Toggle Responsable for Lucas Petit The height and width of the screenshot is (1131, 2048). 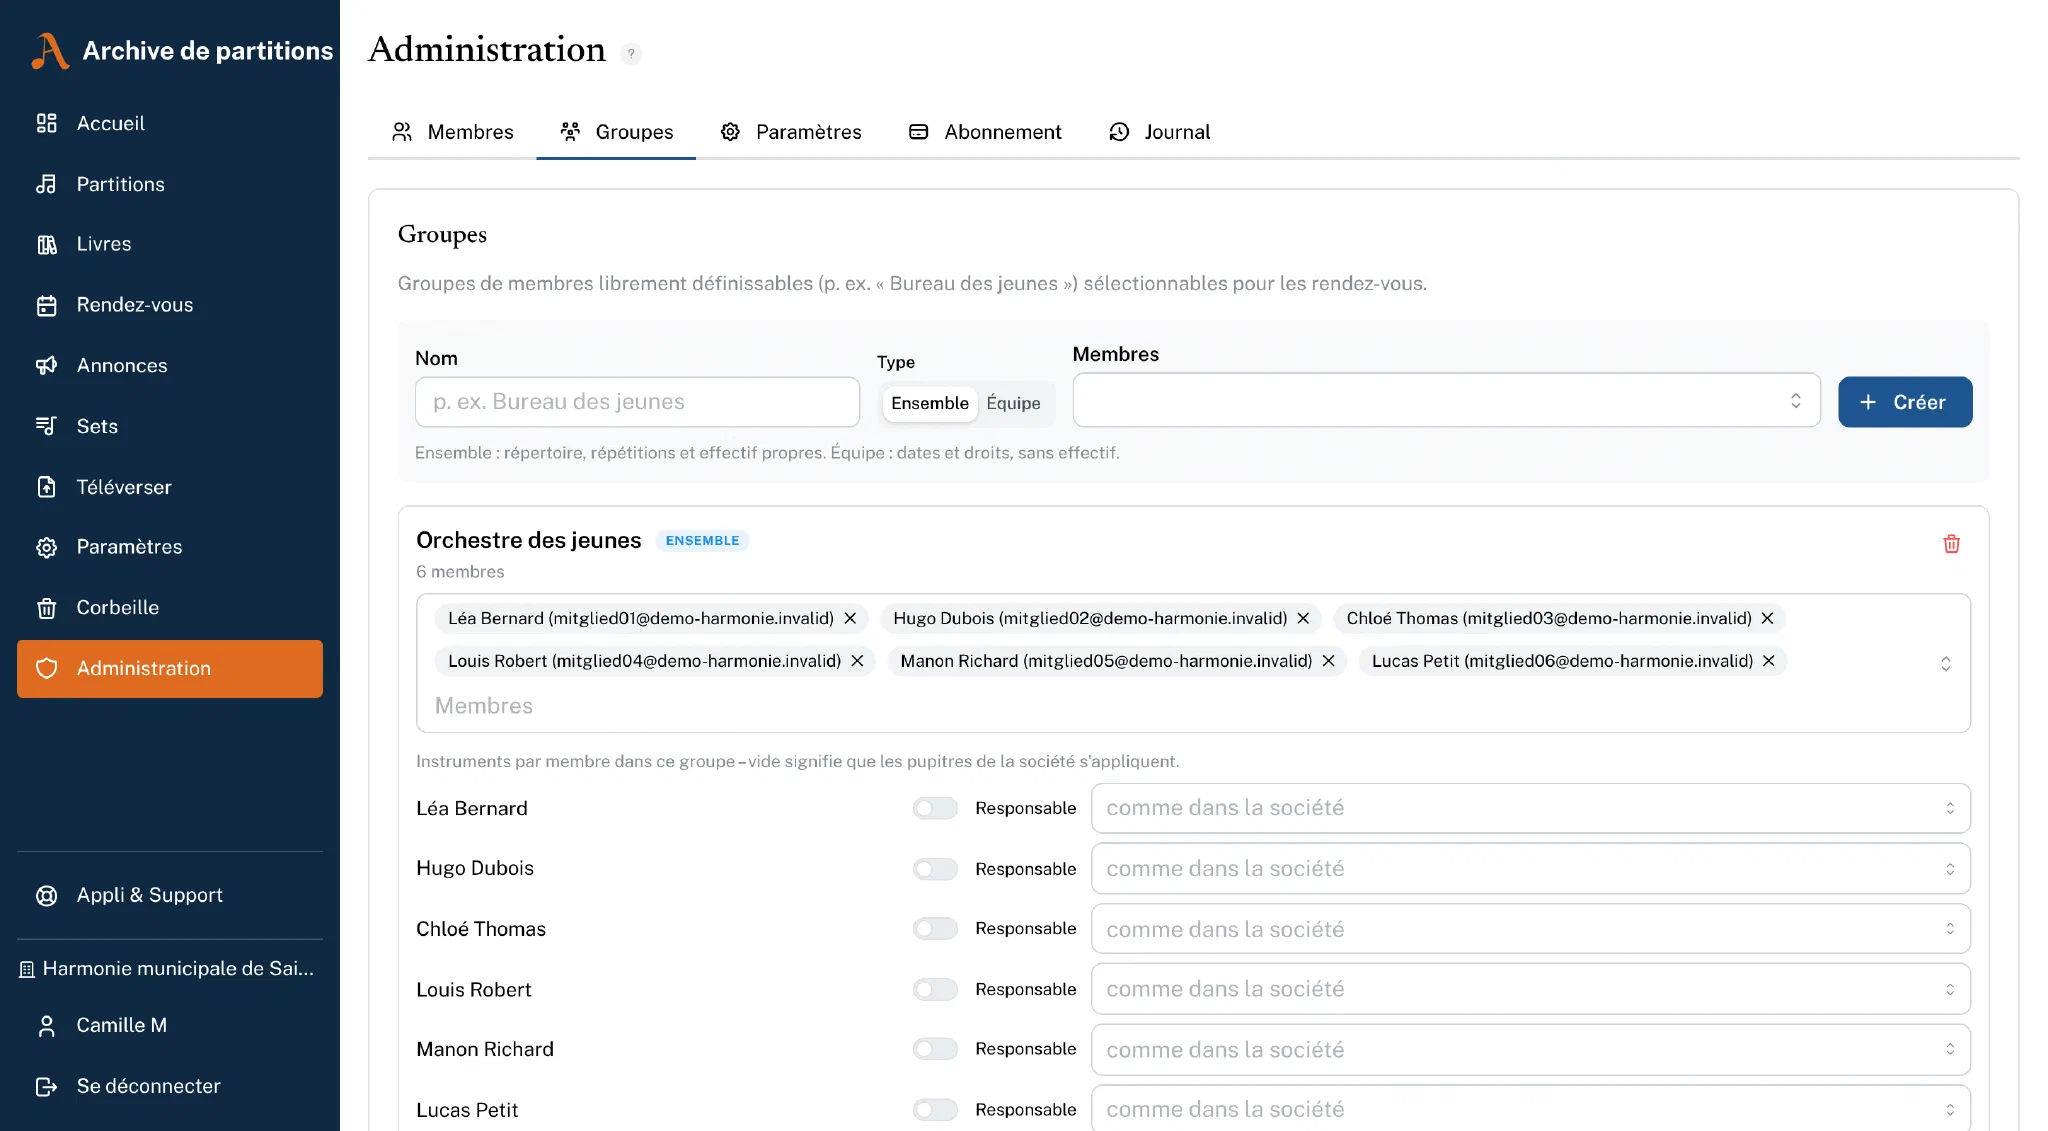click(935, 1110)
